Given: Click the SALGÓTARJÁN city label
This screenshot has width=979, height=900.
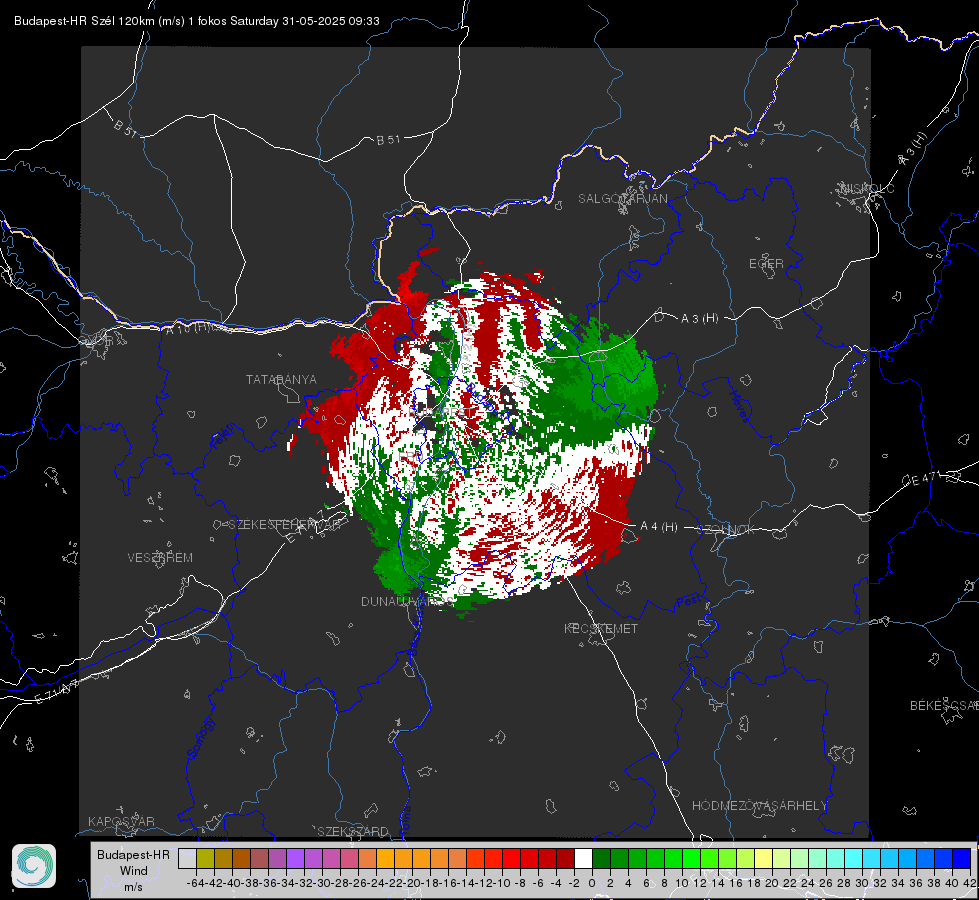Looking at the screenshot, I should click(622, 199).
